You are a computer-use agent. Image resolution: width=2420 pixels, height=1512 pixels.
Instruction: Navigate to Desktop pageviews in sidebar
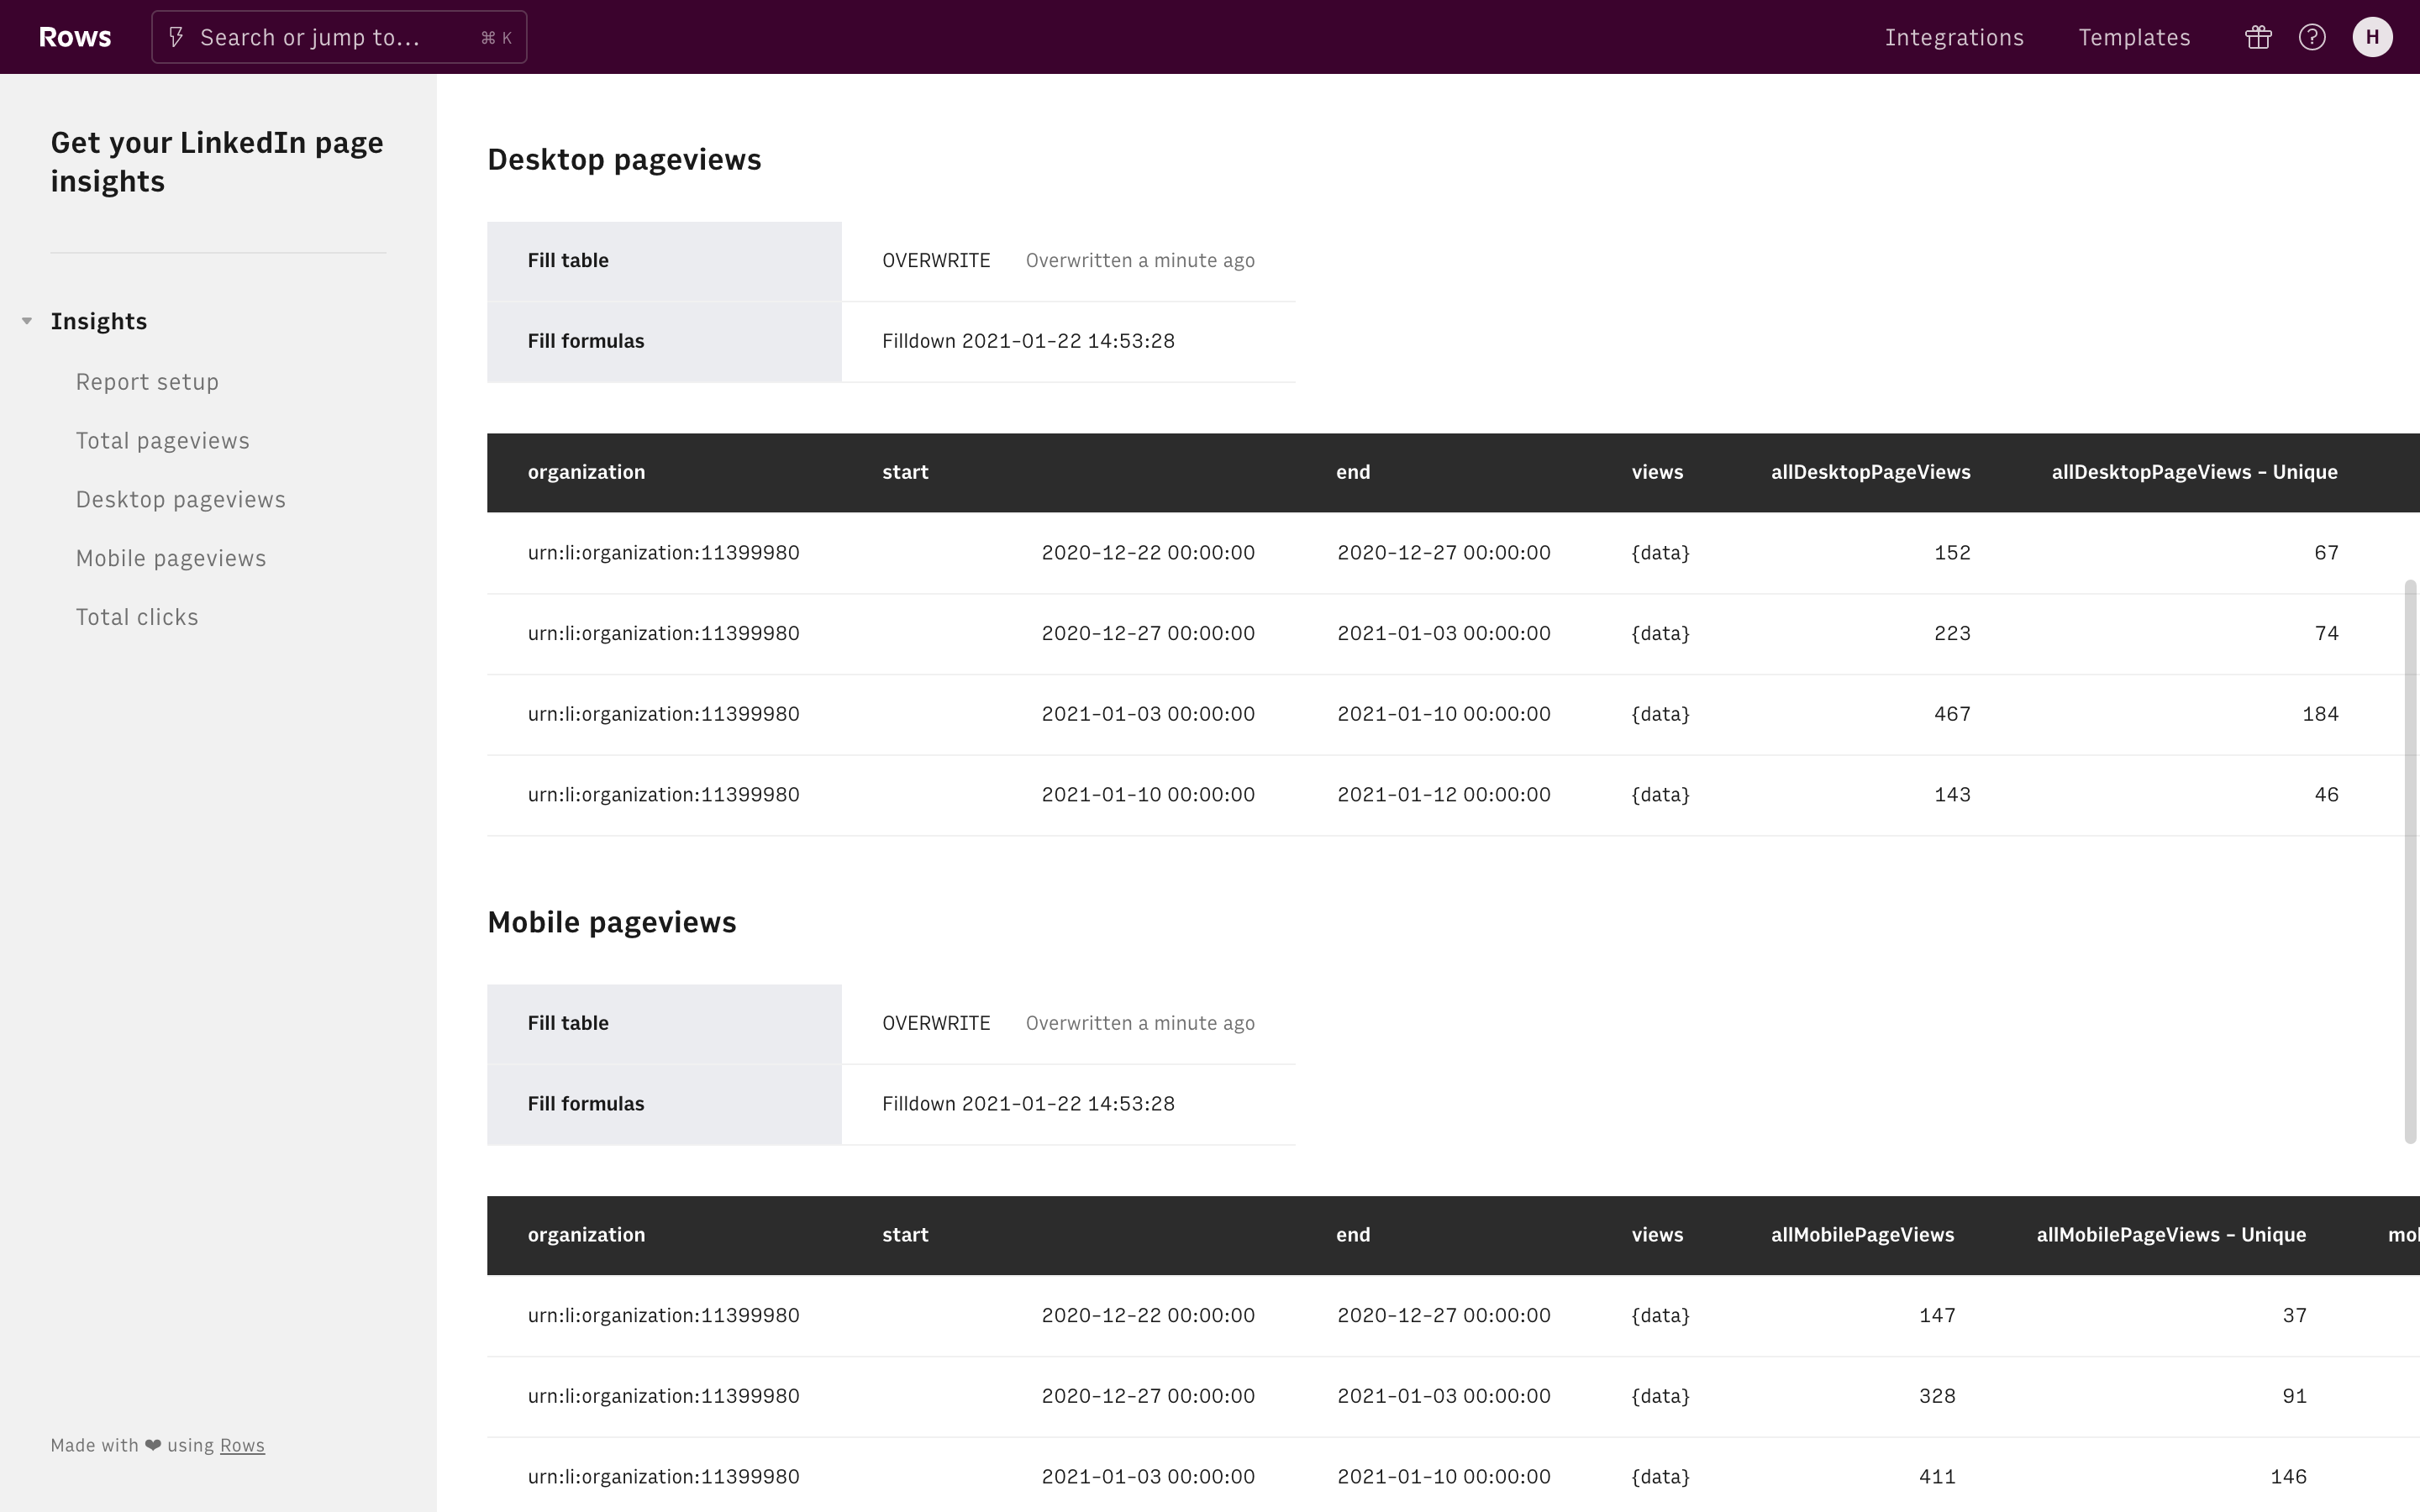181,500
